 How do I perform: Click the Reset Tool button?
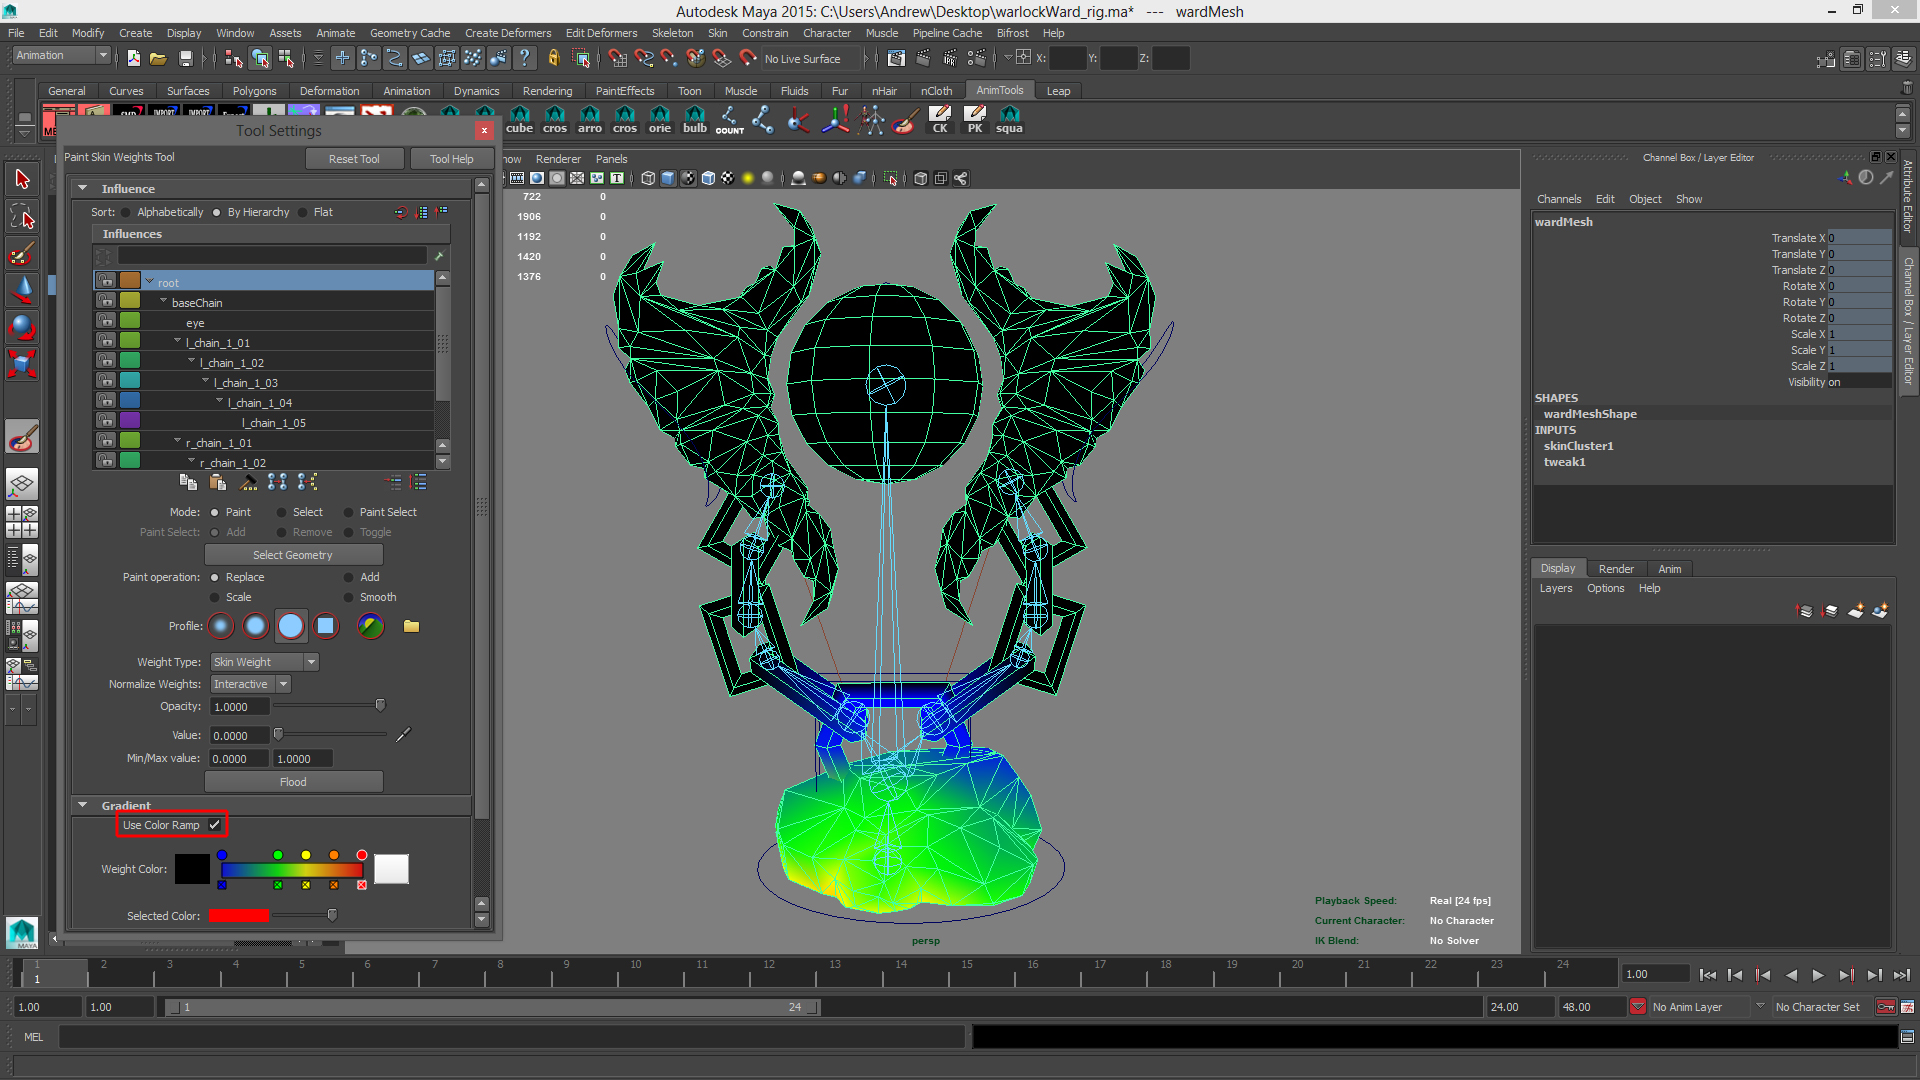pyautogui.click(x=354, y=159)
